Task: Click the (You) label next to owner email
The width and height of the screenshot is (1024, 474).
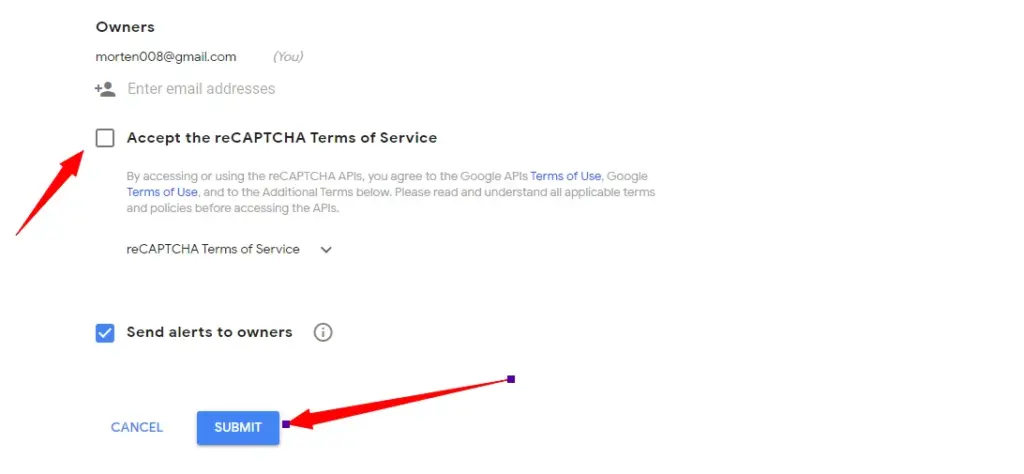Action: point(288,57)
